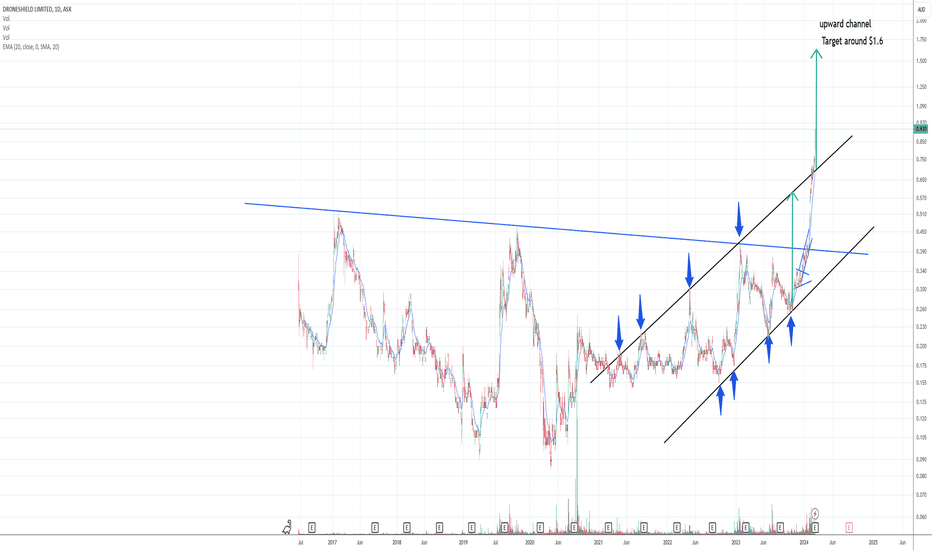This screenshot has height=550, width=932.
Task: Click the 2024 label on the time axis
Action: [804, 542]
